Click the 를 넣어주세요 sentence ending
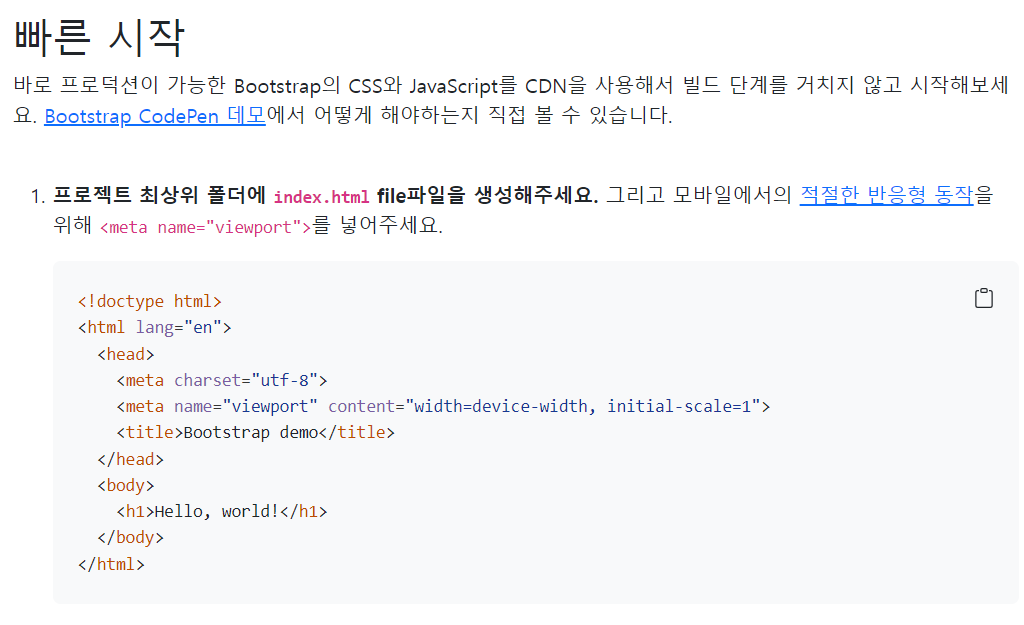The height and width of the screenshot is (625, 1024). tap(377, 225)
